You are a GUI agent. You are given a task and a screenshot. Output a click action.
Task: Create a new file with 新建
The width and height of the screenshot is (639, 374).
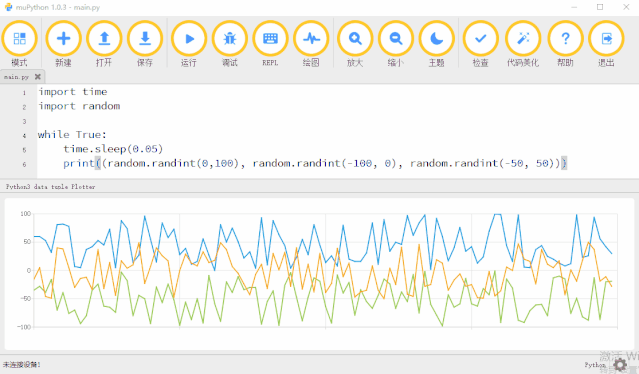click(x=63, y=39)
